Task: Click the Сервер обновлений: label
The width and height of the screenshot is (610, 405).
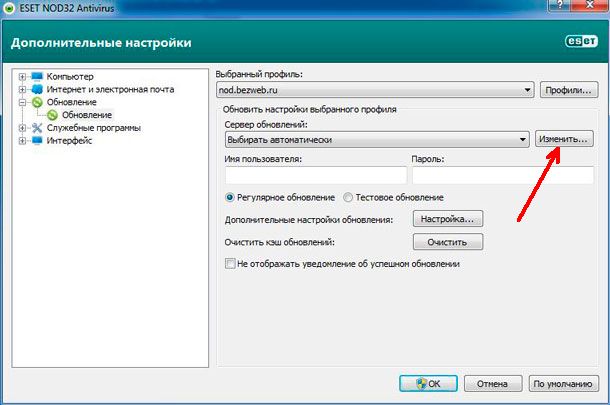Action: coord(266,125)
